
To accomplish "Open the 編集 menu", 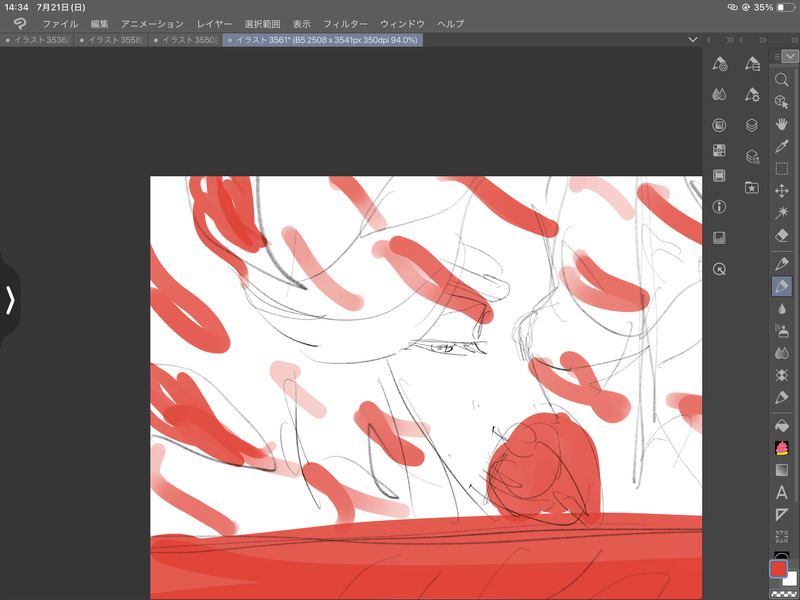I will click(x=99, y=23).
